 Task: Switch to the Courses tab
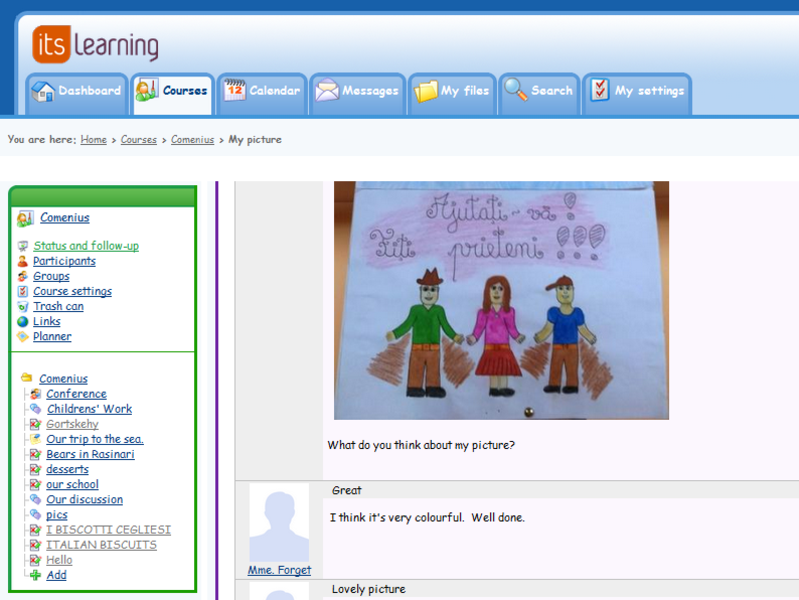(x=172, y=94)
